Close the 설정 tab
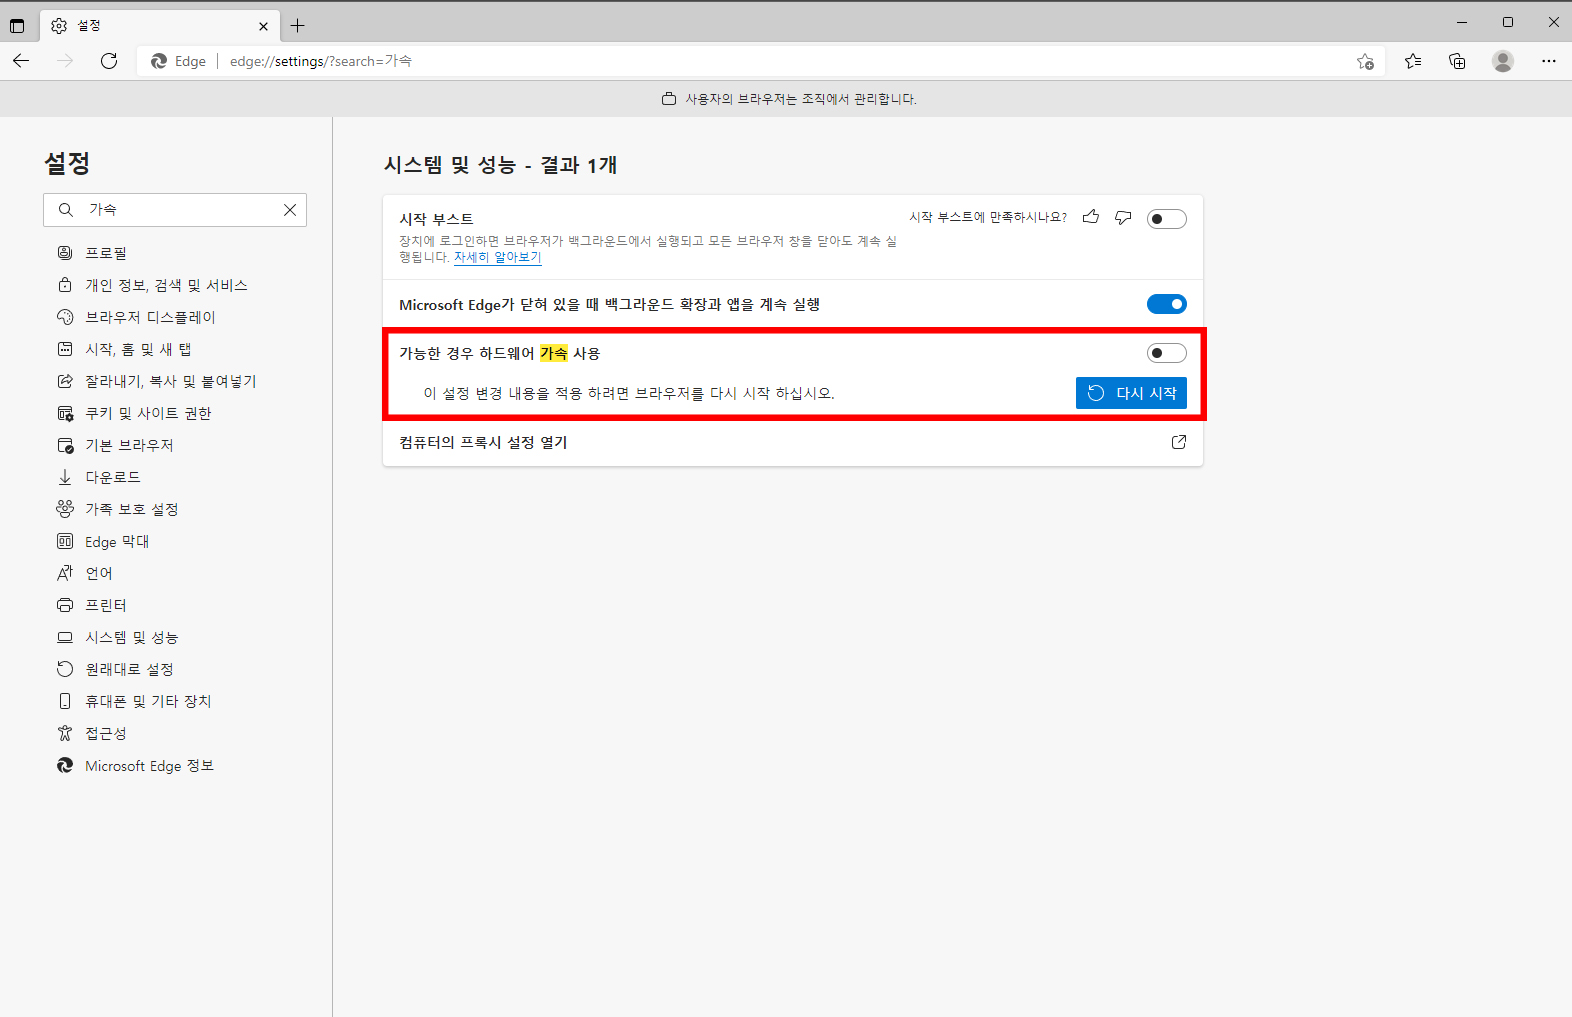 pyautogui.click(x=263, y=26)
